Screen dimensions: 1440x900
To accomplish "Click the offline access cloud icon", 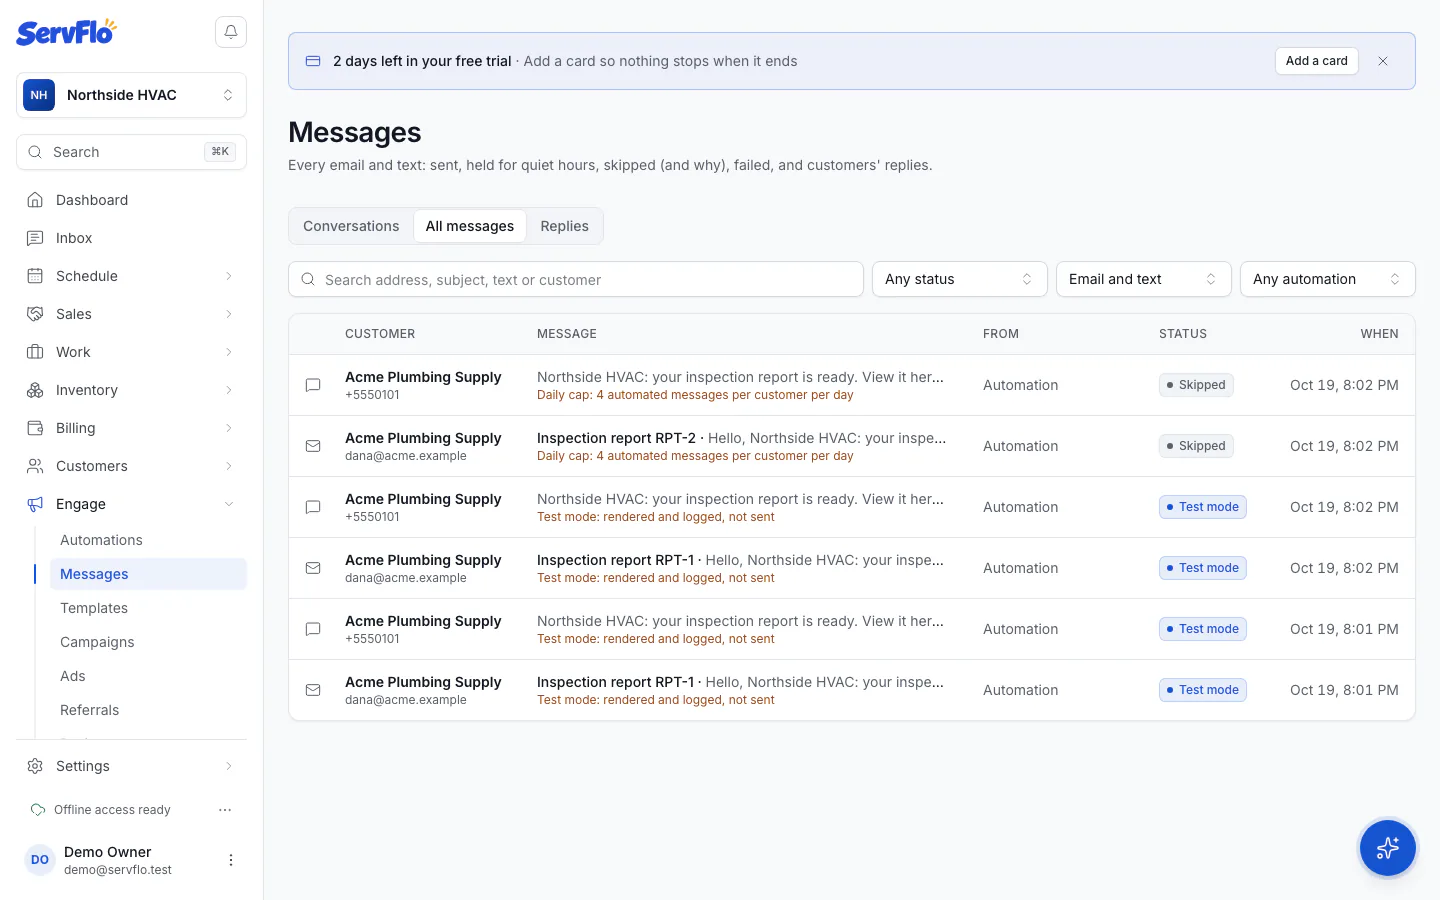I will pos(38,810).
